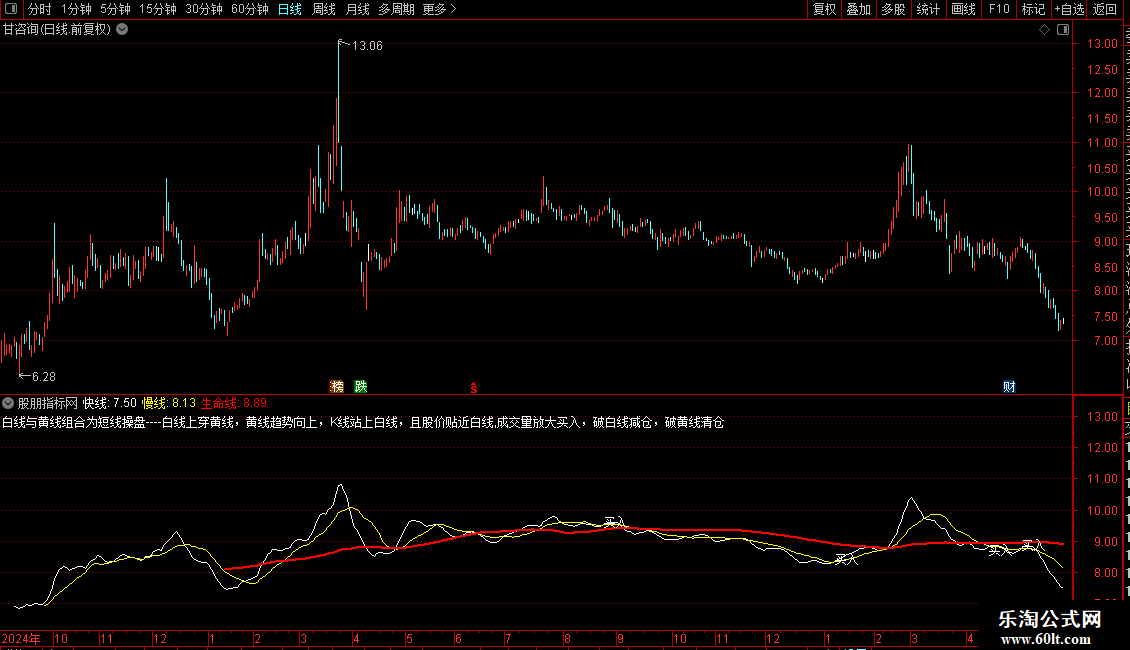Click the 复权 button

pos(824,9)
